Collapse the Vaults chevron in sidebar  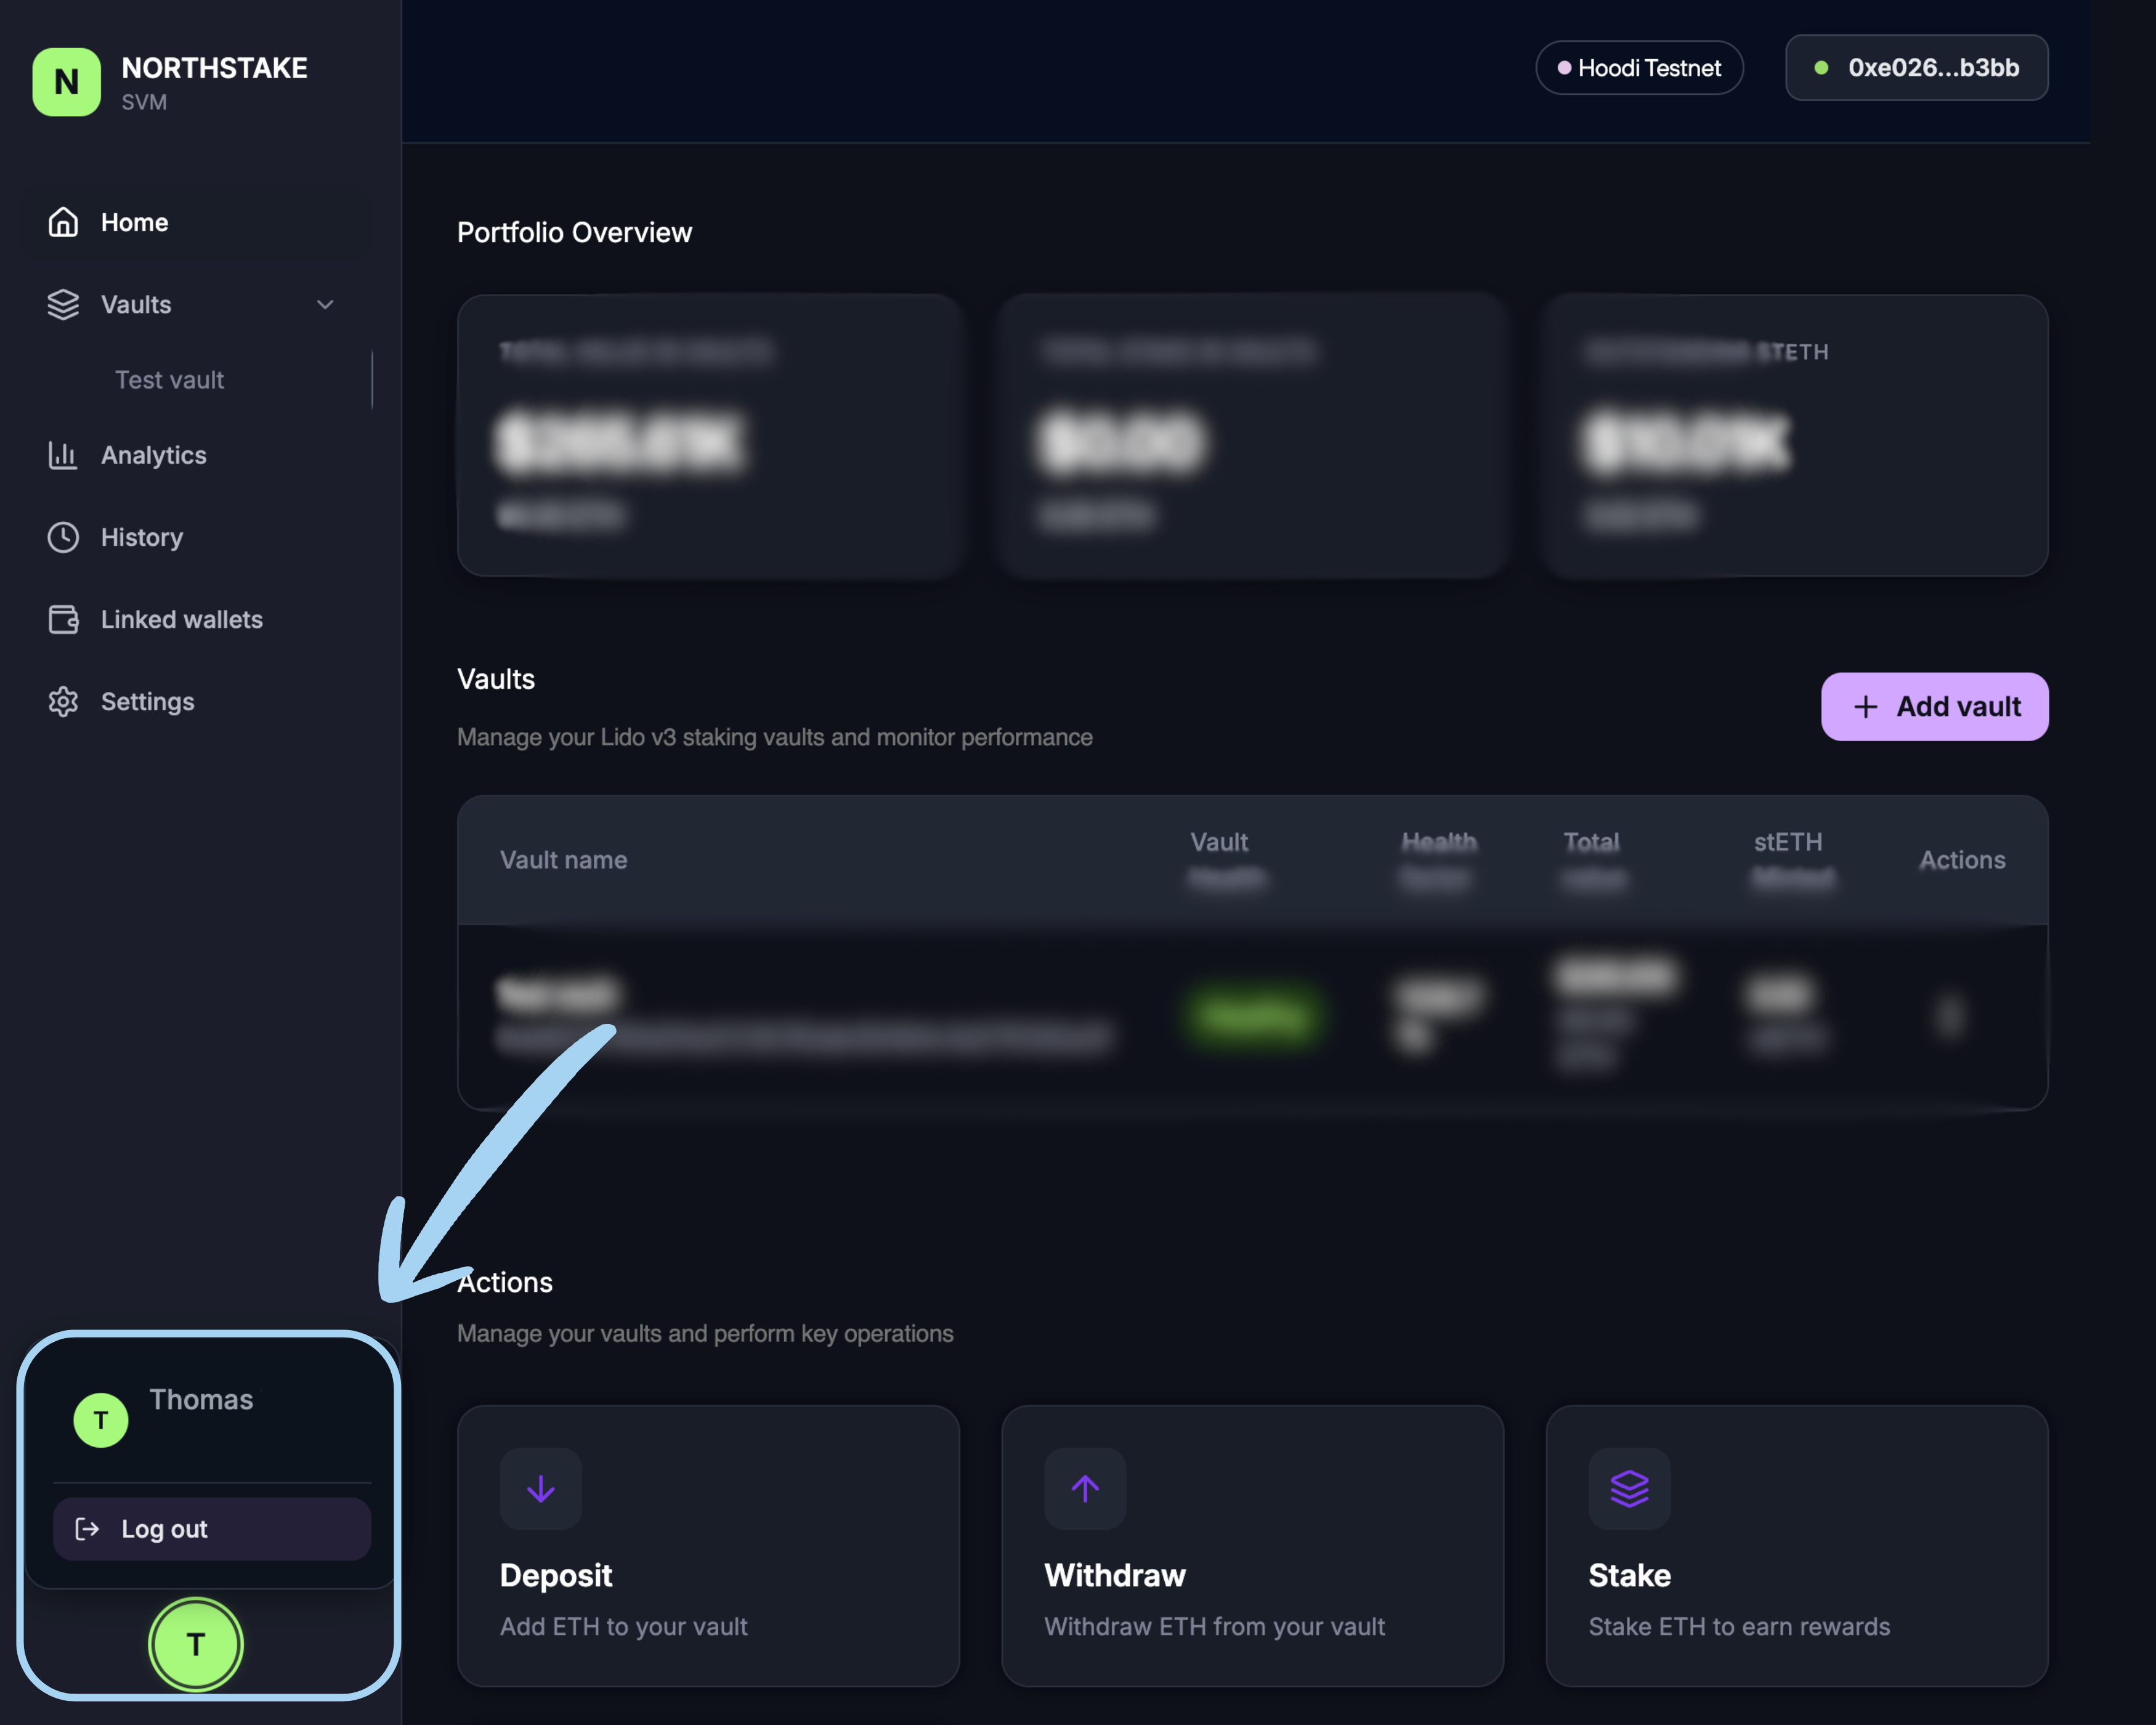tap(325, 304)
